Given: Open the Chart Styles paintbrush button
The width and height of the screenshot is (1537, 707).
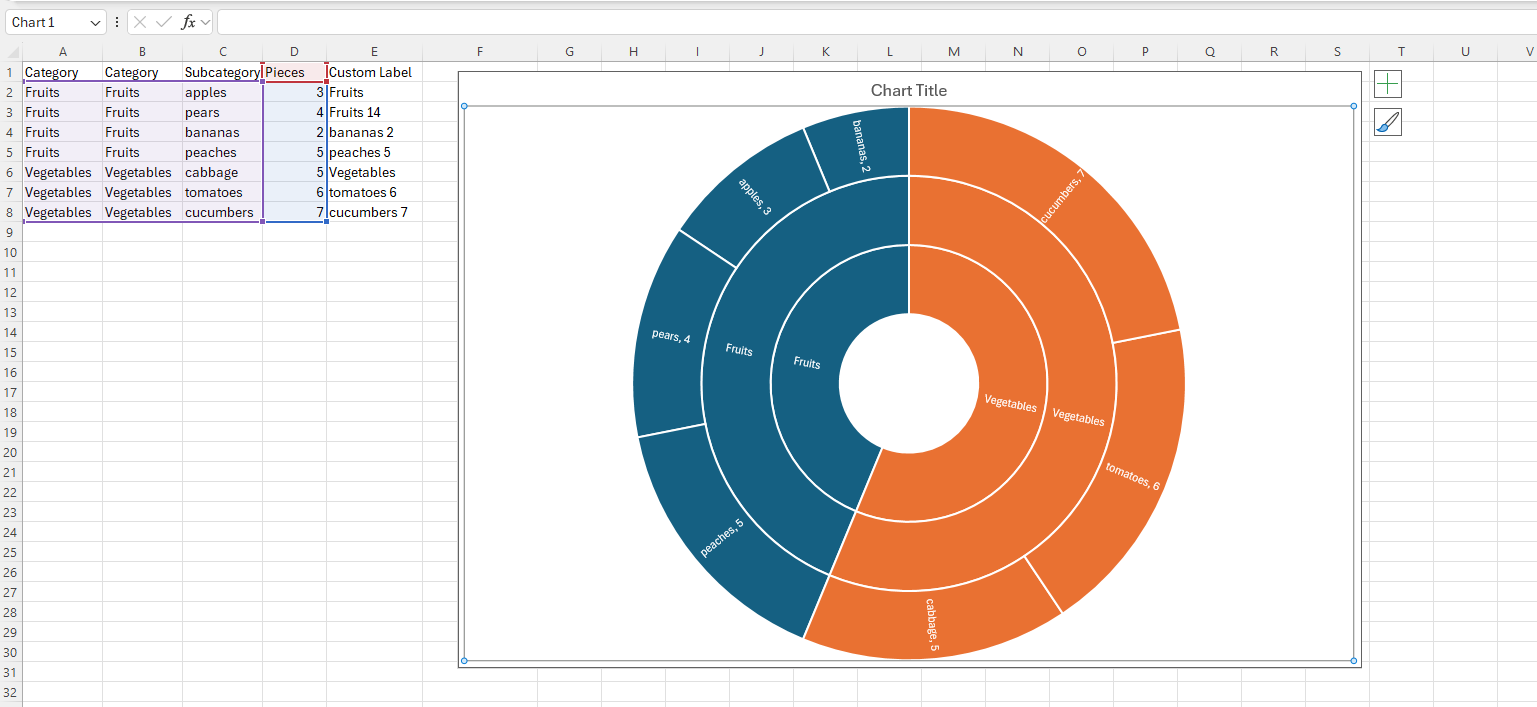Looking at the screenshot, I should click(1388, 122).
